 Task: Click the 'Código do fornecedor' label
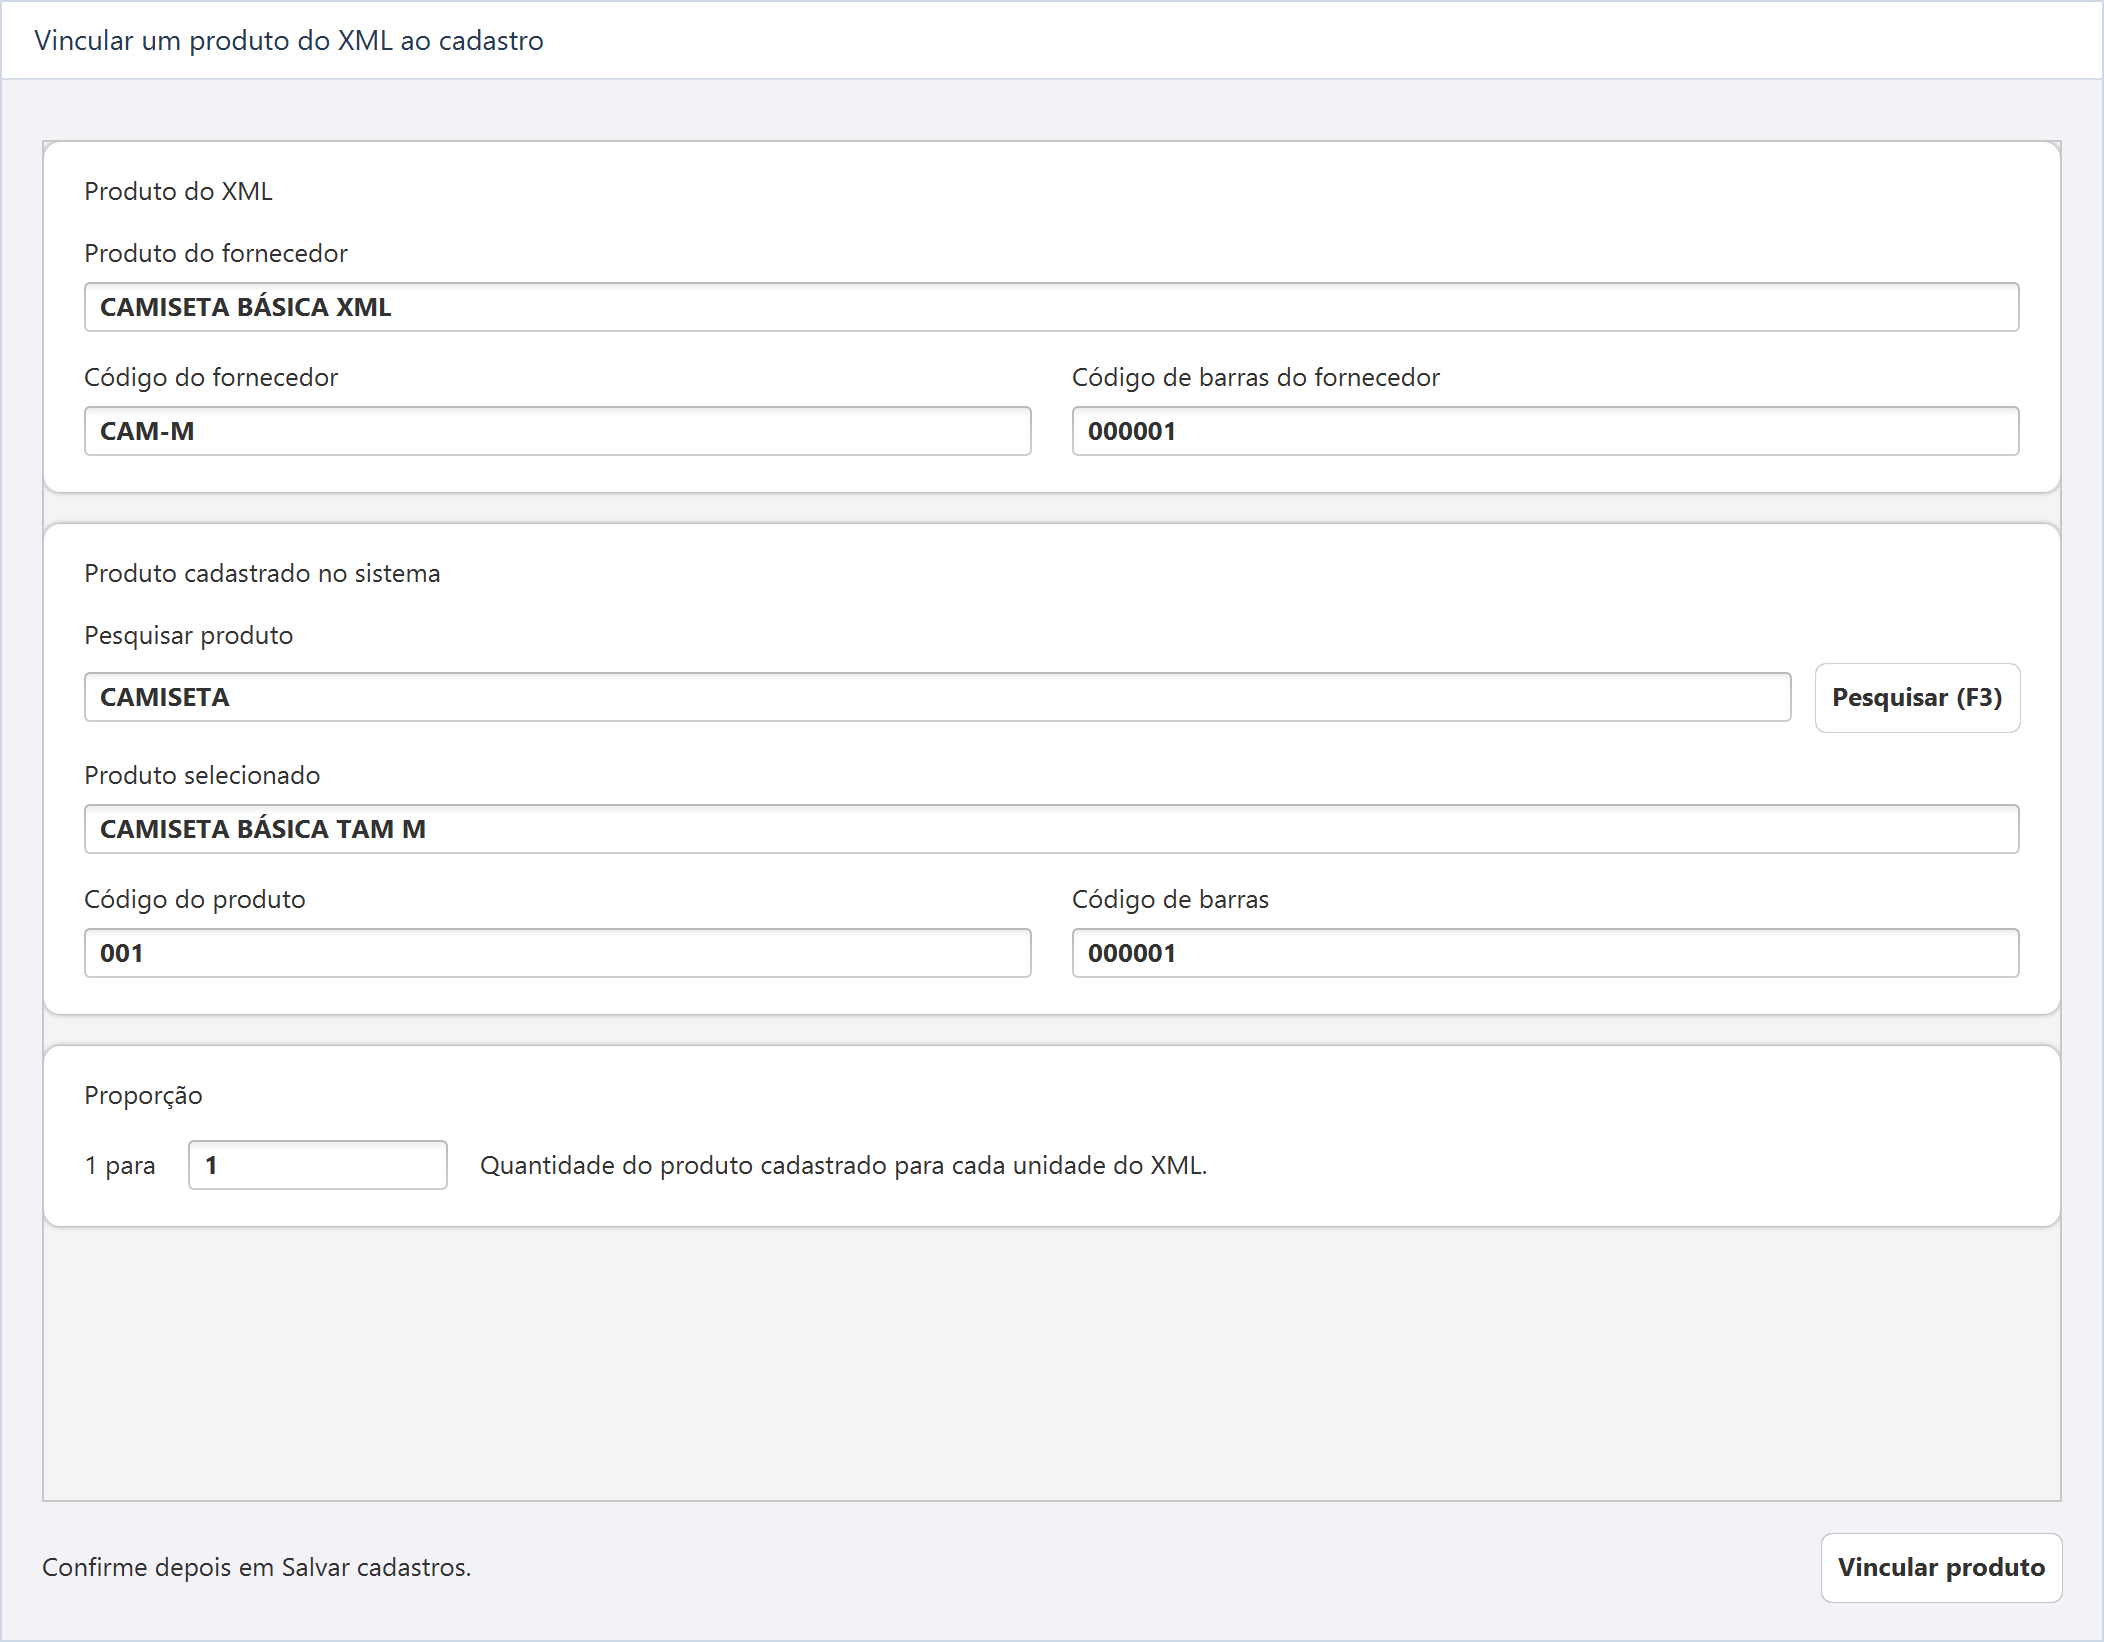(x=211, y=377)
